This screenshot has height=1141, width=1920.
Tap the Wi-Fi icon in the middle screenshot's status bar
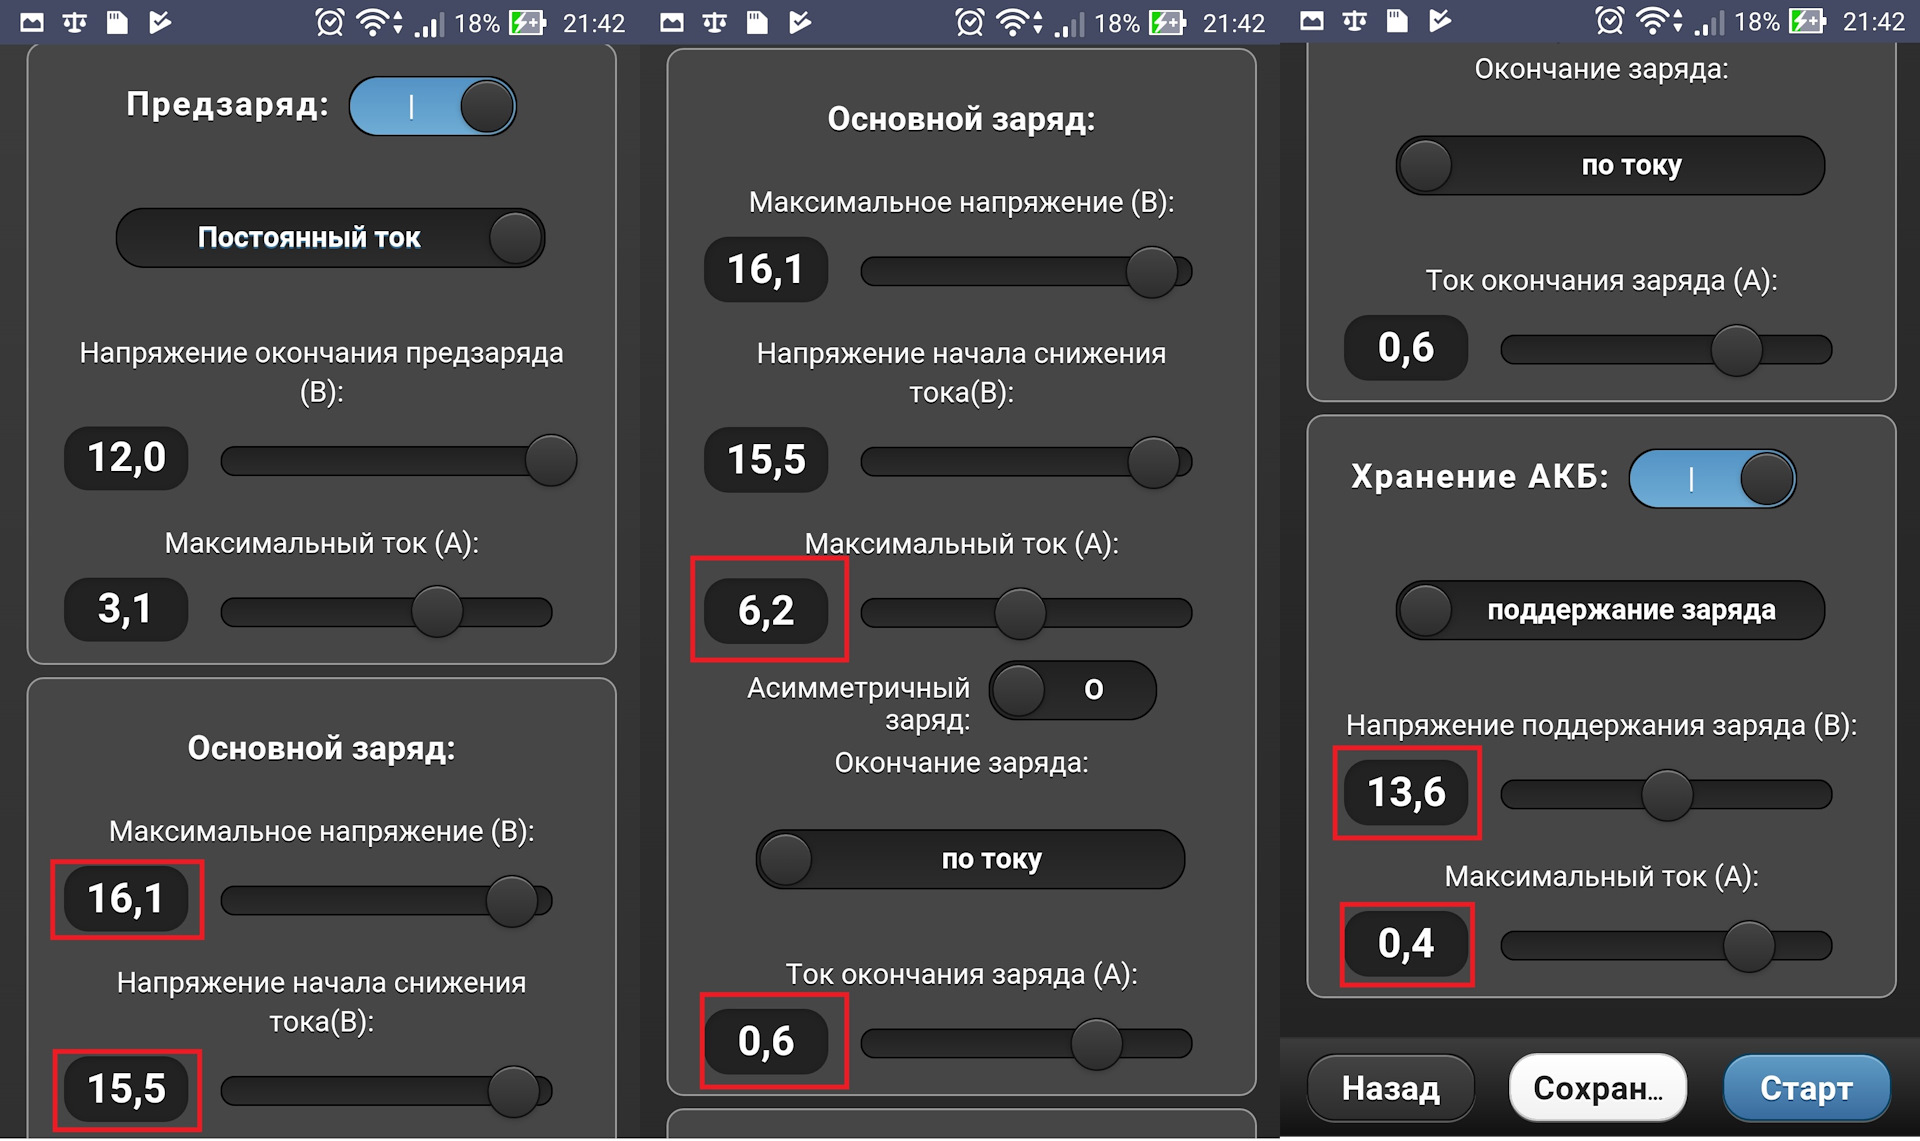pos(1011,22)
